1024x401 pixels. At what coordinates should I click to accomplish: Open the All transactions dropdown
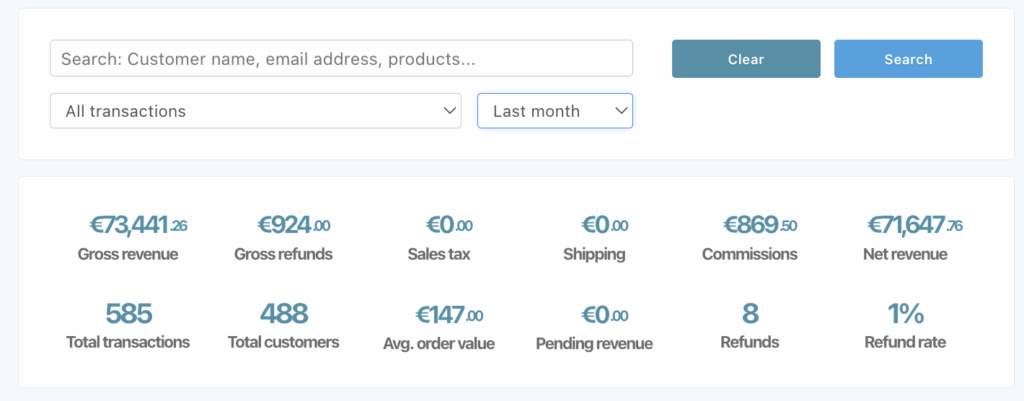coord(255,111)
